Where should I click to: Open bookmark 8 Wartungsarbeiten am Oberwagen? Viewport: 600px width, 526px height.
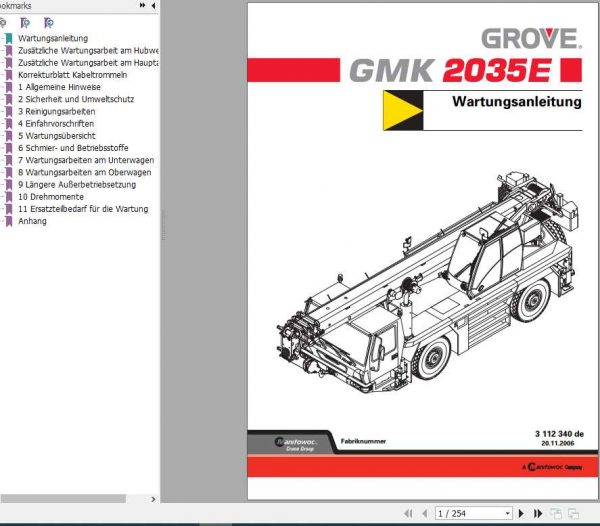tap(85, 173)
